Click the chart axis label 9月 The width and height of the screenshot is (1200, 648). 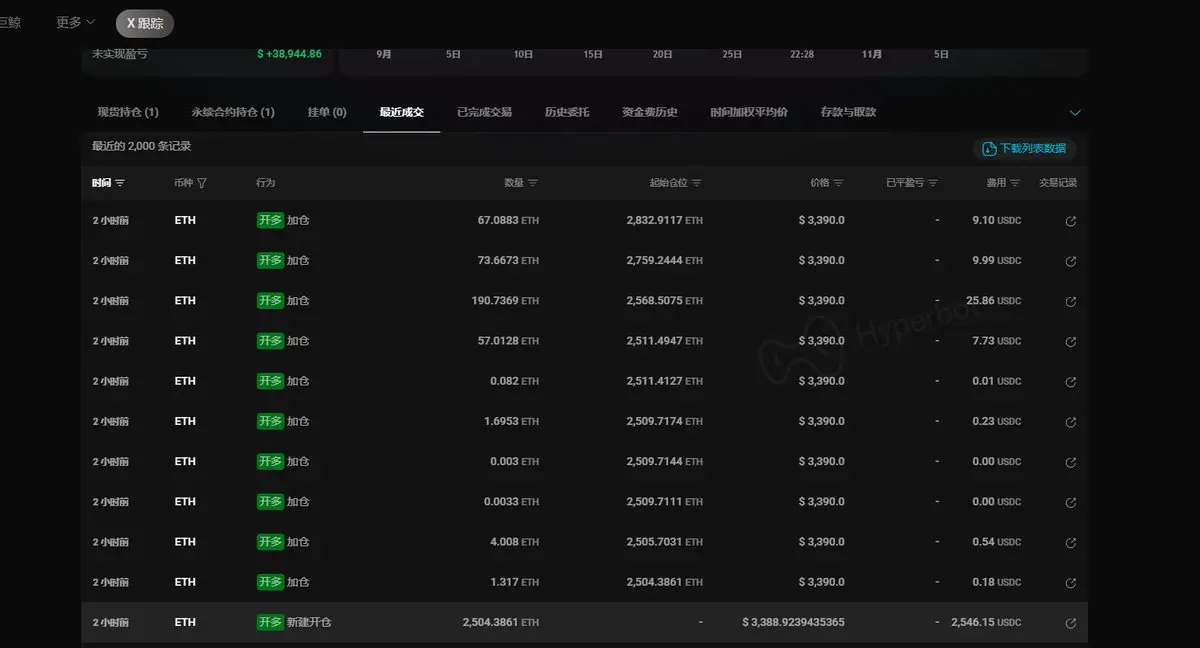(x=384, y=54)
